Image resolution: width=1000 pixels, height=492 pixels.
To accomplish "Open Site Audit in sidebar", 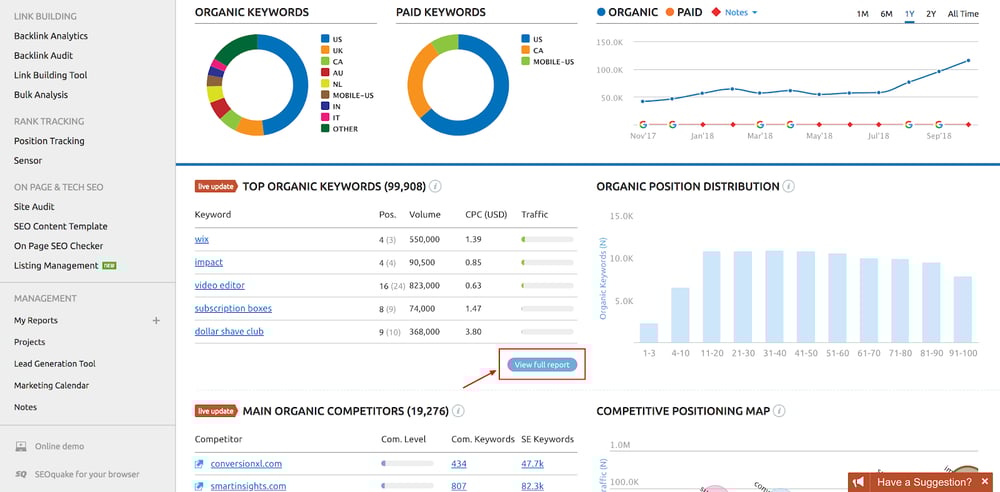I will (34, 207).
